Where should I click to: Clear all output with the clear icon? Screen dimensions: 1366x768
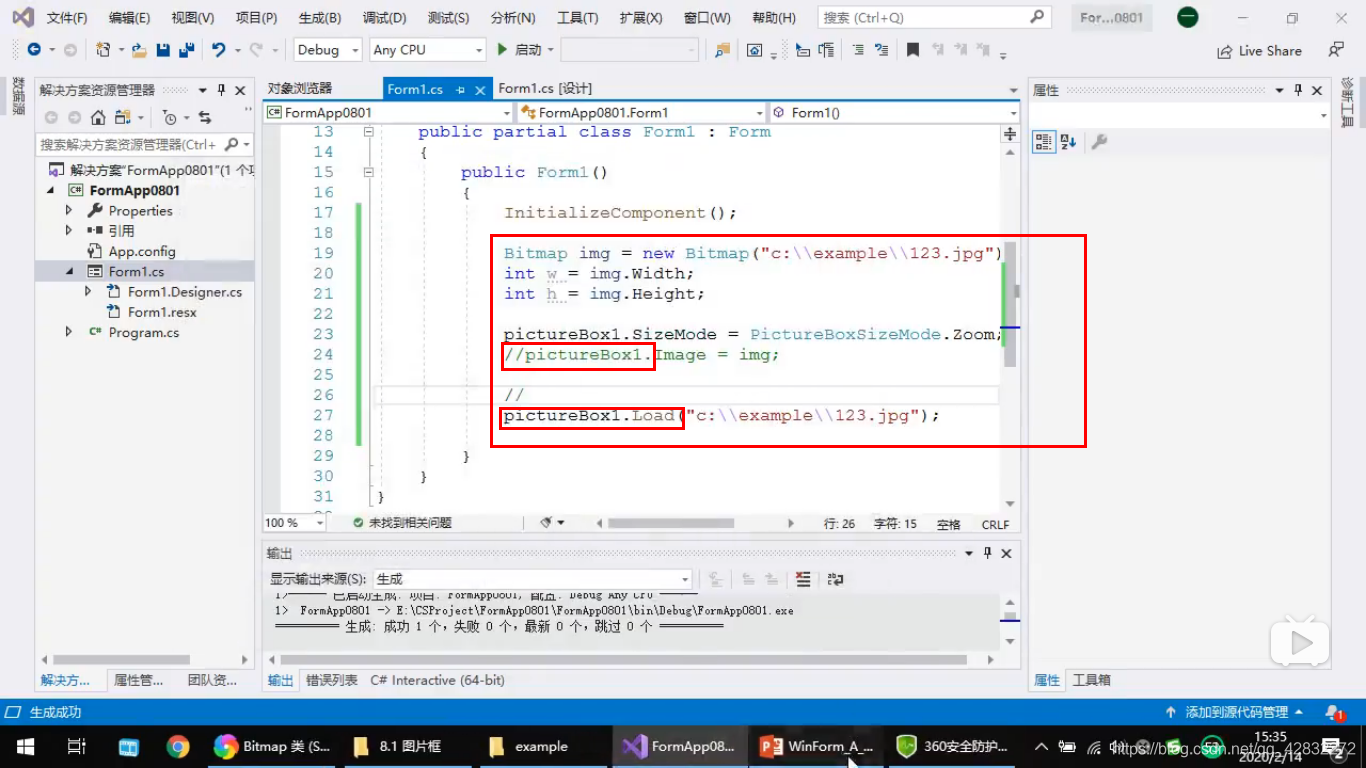click(803, 579)
